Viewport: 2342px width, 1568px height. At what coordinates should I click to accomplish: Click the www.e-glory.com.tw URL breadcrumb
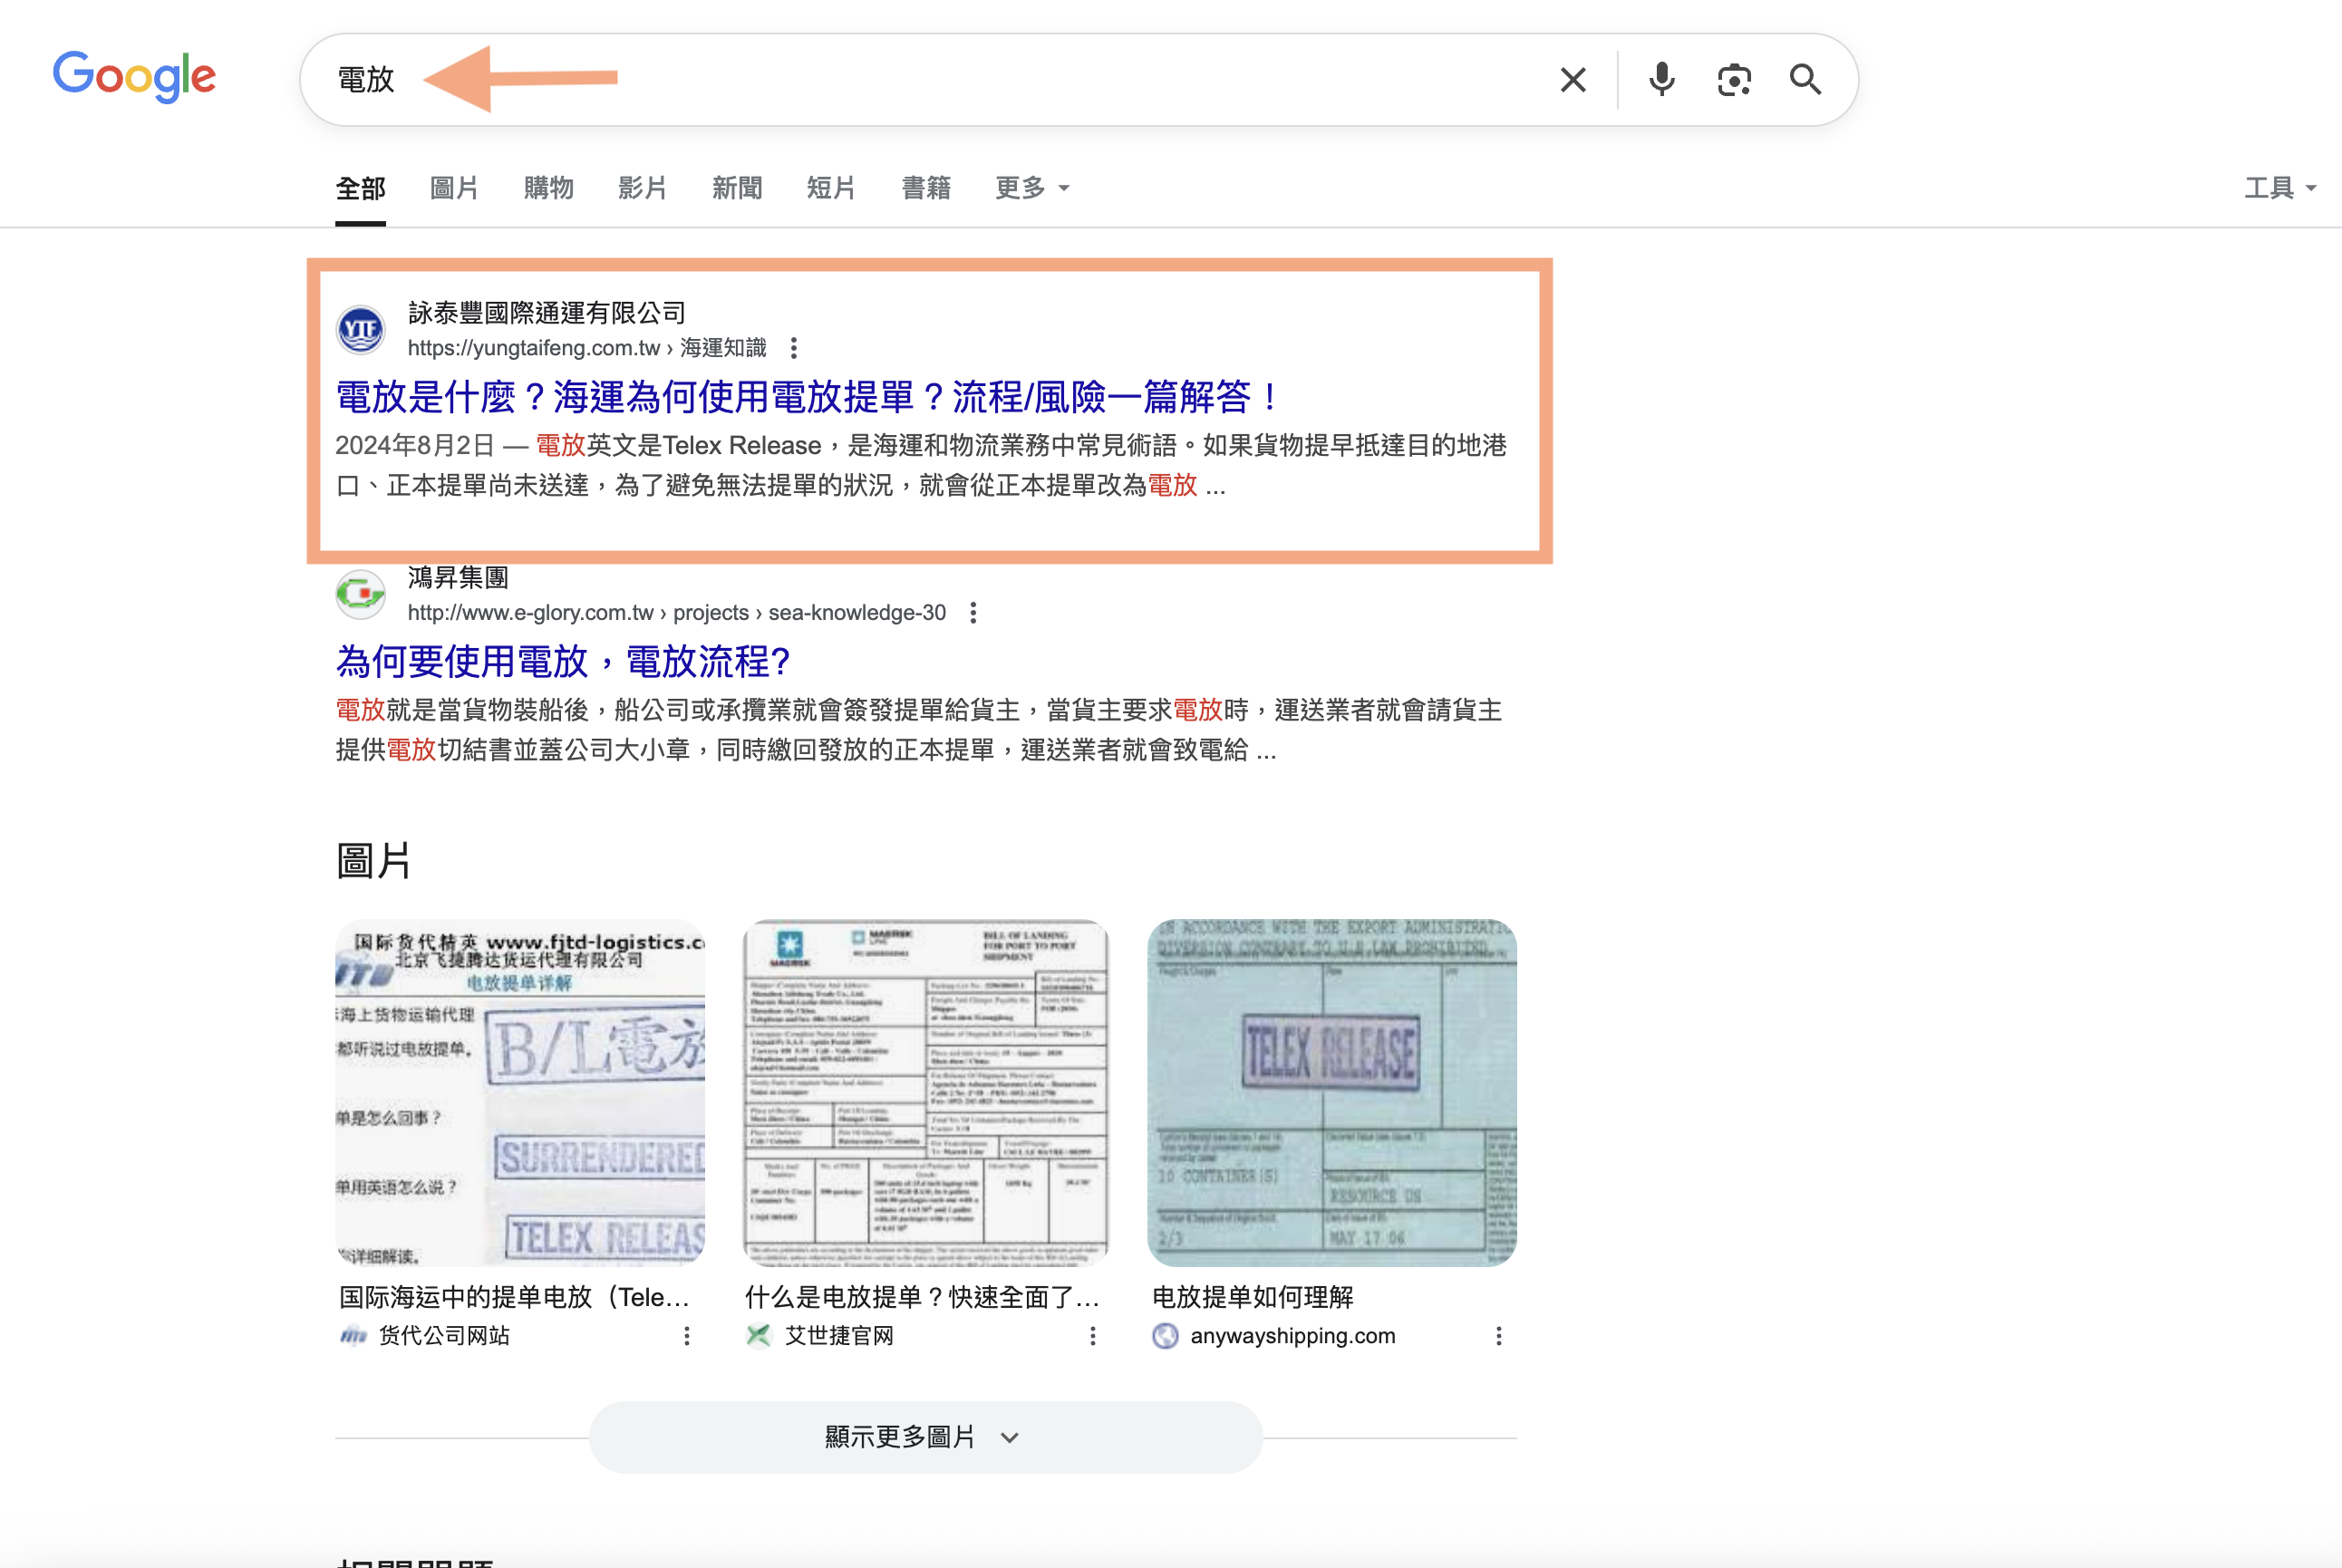coord(677,613)
